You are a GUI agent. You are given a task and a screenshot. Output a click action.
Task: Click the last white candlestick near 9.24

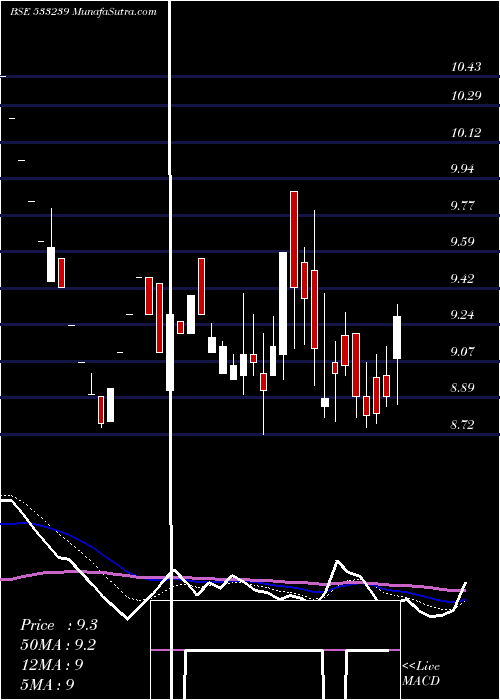click(x=397, y=338)
